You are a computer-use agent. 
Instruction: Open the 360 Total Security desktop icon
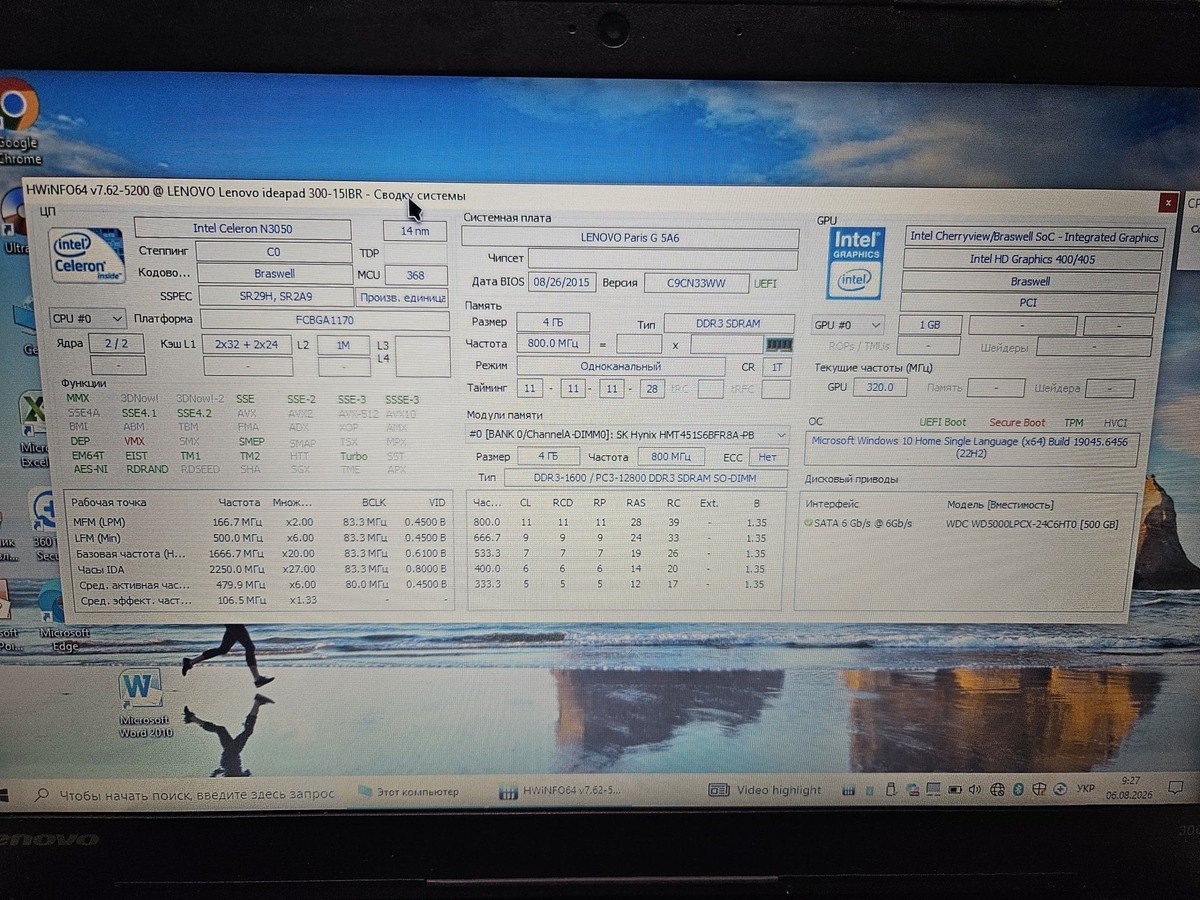44,524
